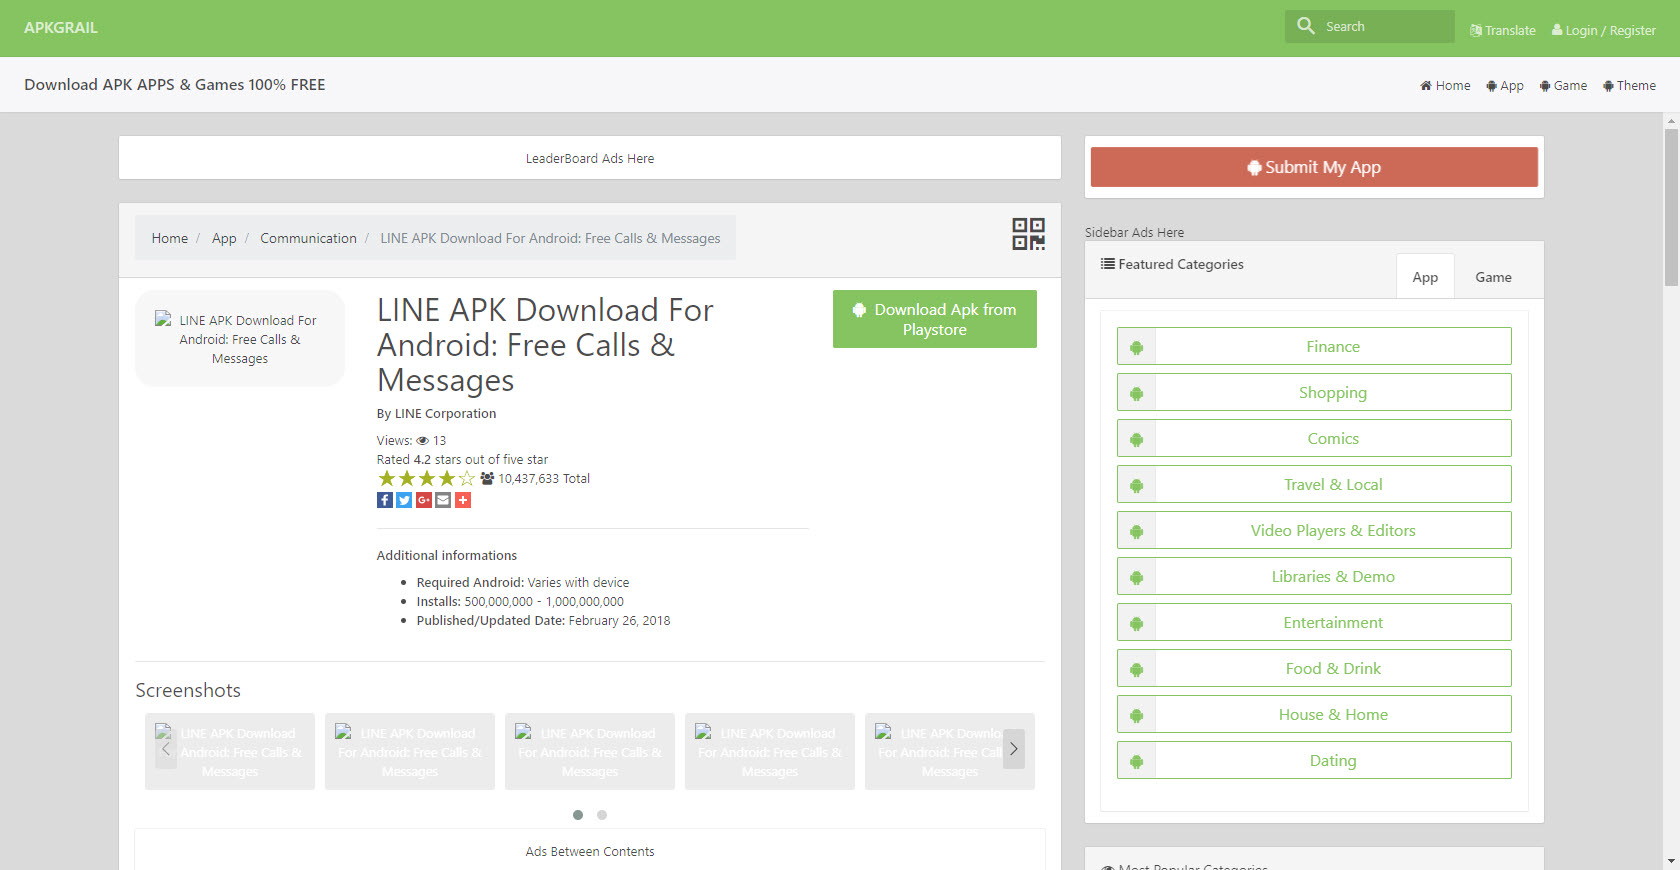
Task: Click the red plus share icon
Action: coord(463,500)
